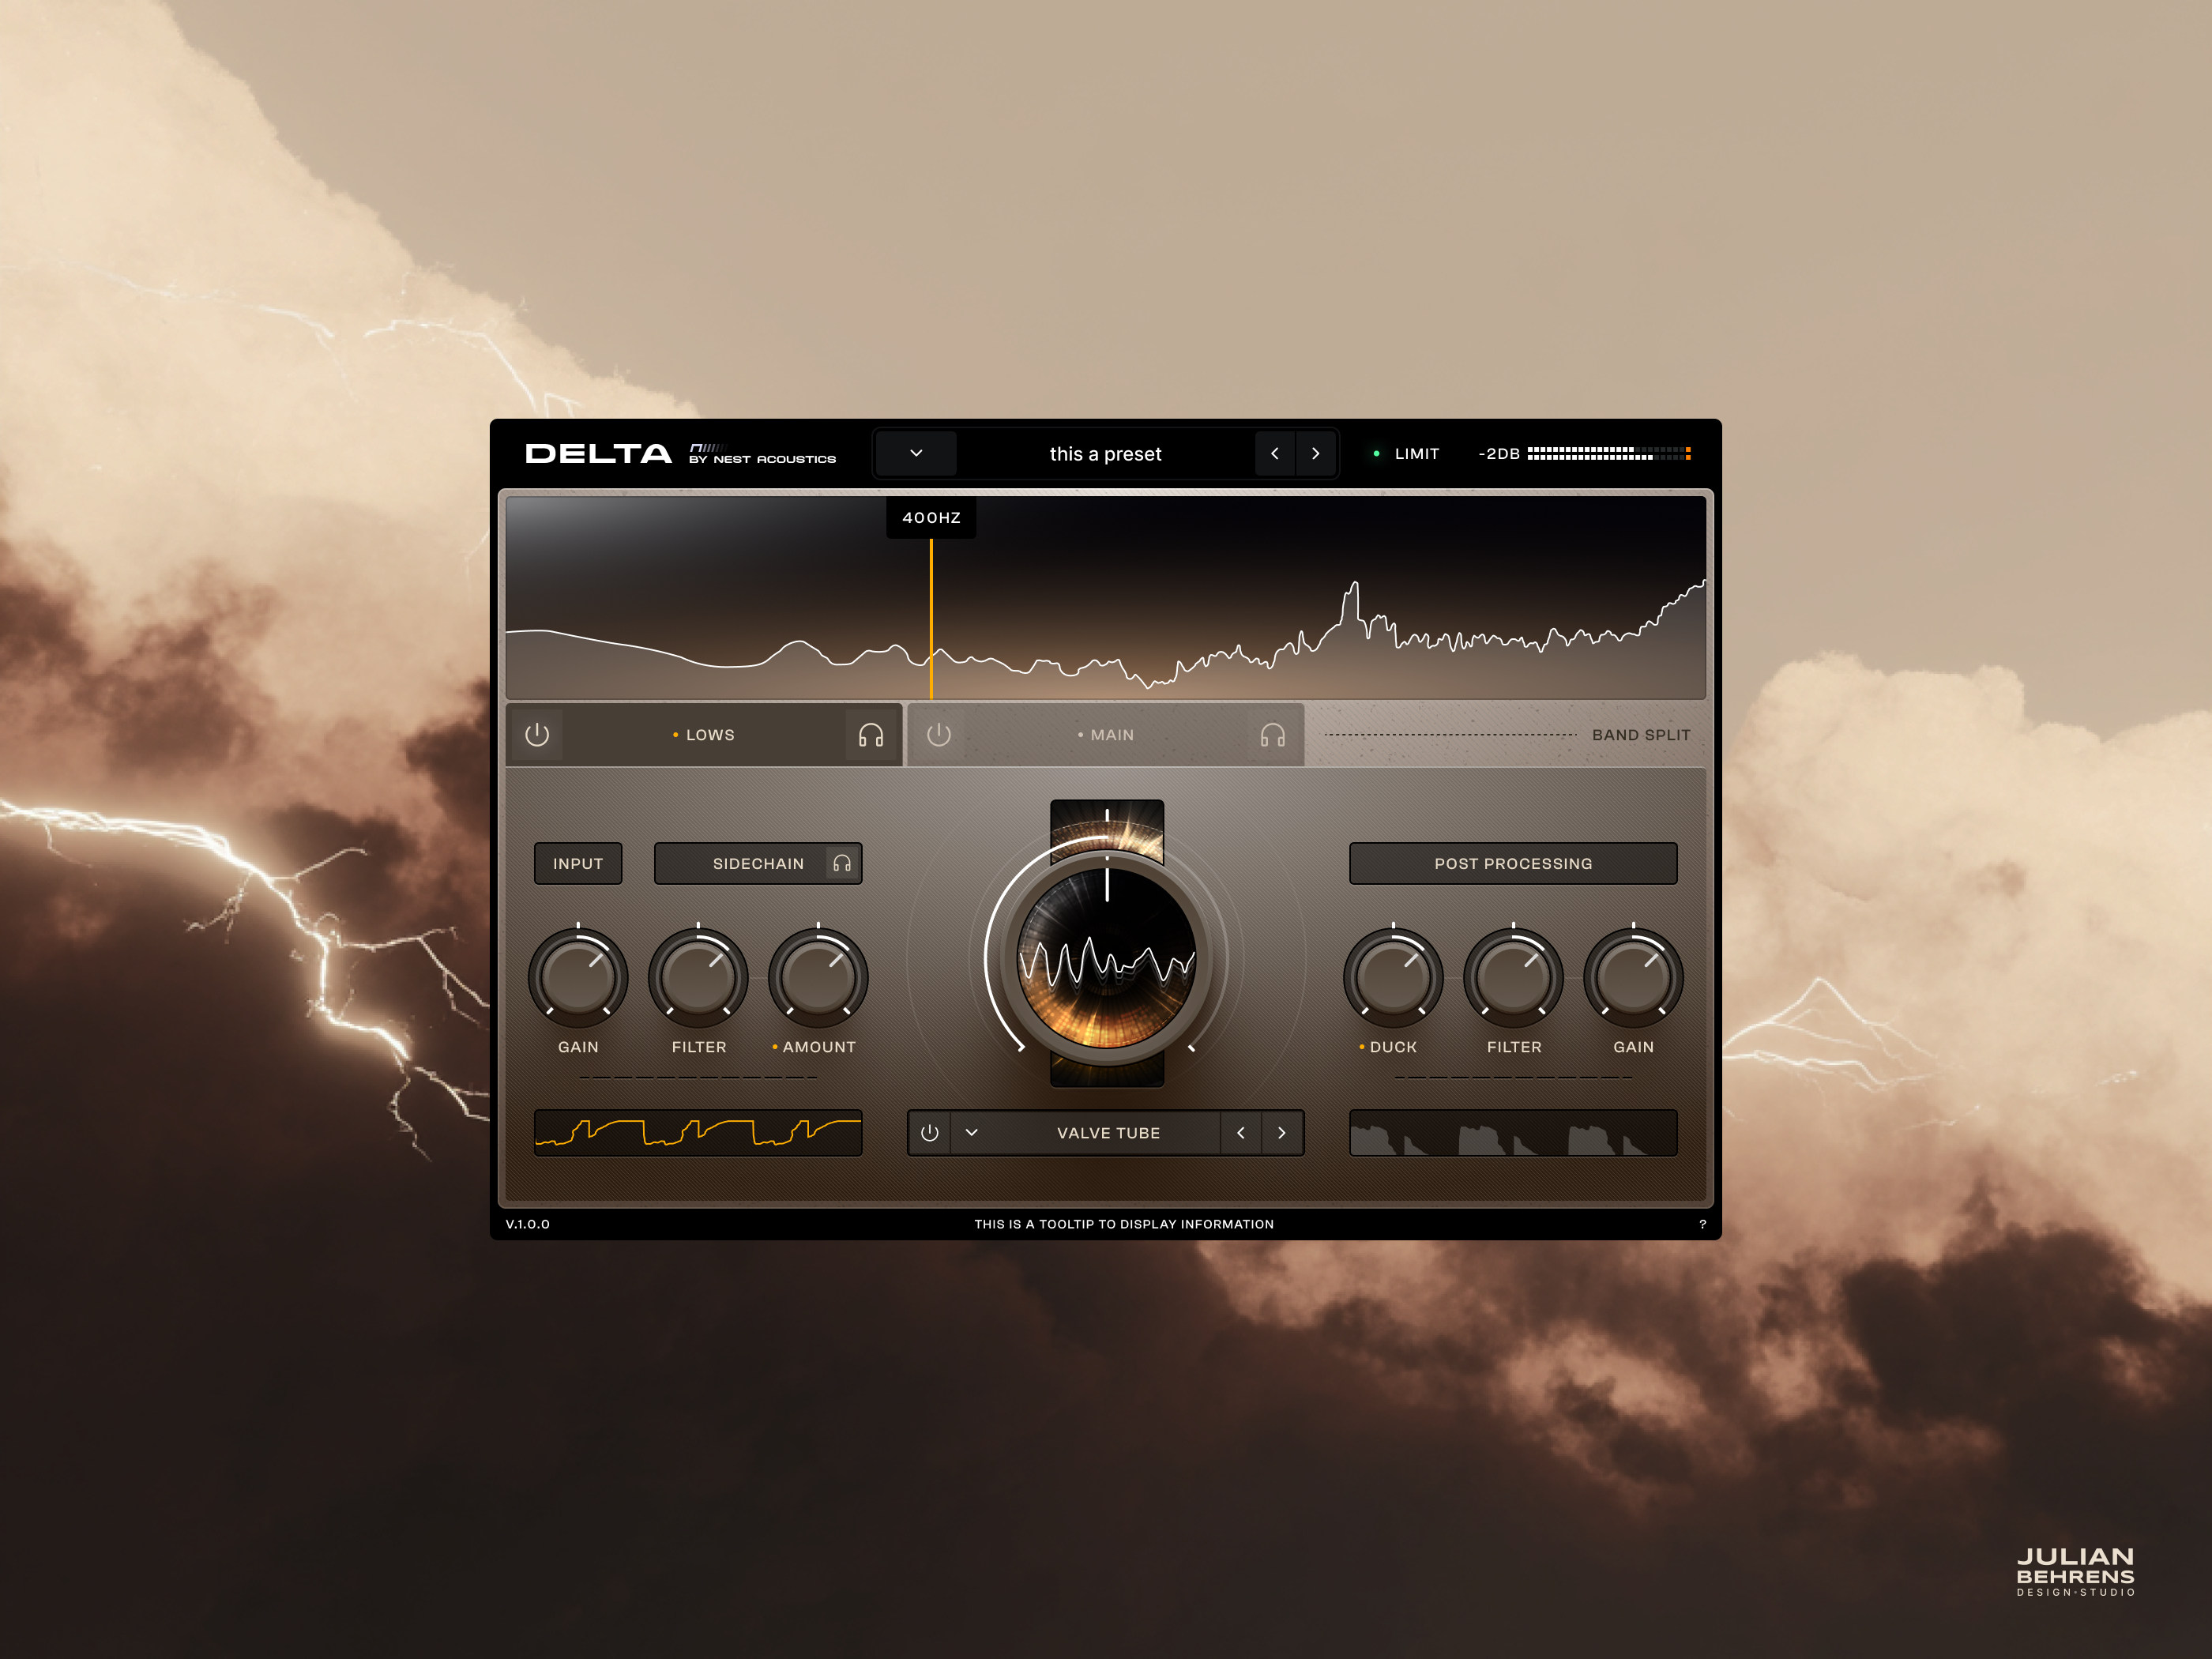The width and height of the screenshot is (2212, 1659).
Task: Listen to sidechain via headphones icon
Action: pyautogui.click(x=842, y=863)
